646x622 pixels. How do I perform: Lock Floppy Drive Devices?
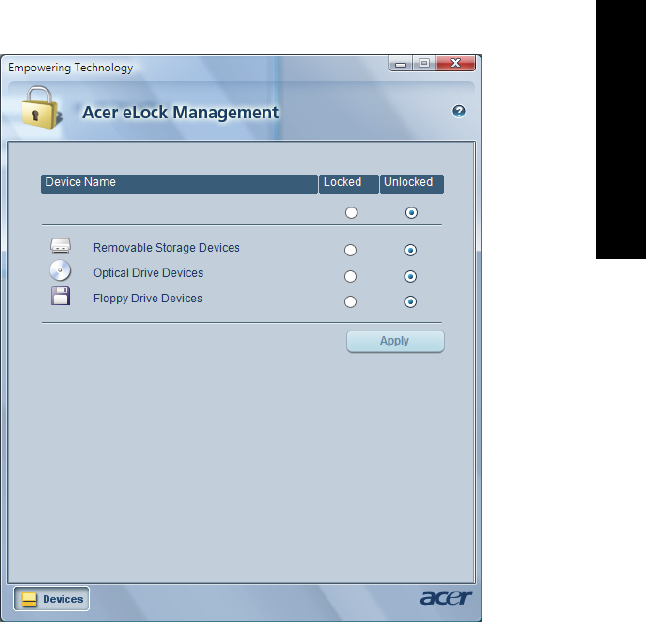[350, 302]
